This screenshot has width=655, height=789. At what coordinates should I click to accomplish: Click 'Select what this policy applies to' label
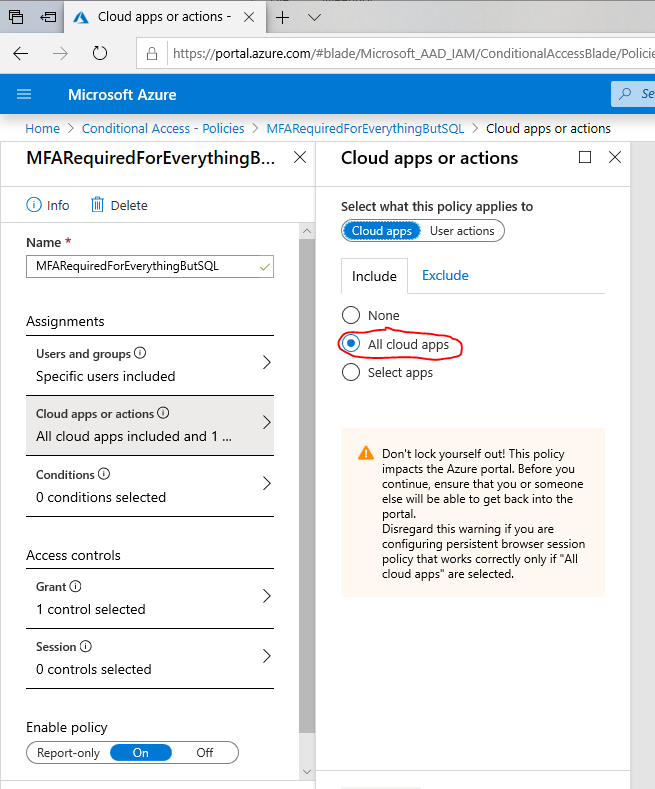click(437, 206)
